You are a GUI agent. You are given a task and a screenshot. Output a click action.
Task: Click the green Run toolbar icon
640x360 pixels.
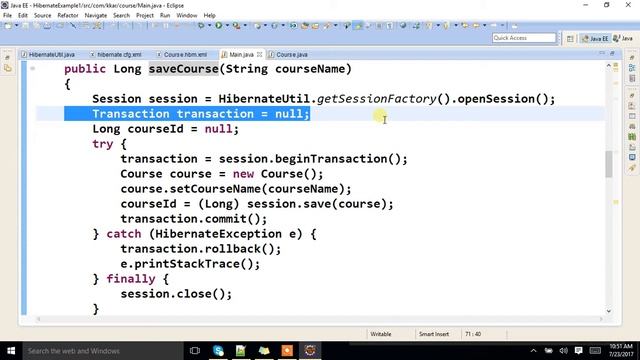coord(219,26)
